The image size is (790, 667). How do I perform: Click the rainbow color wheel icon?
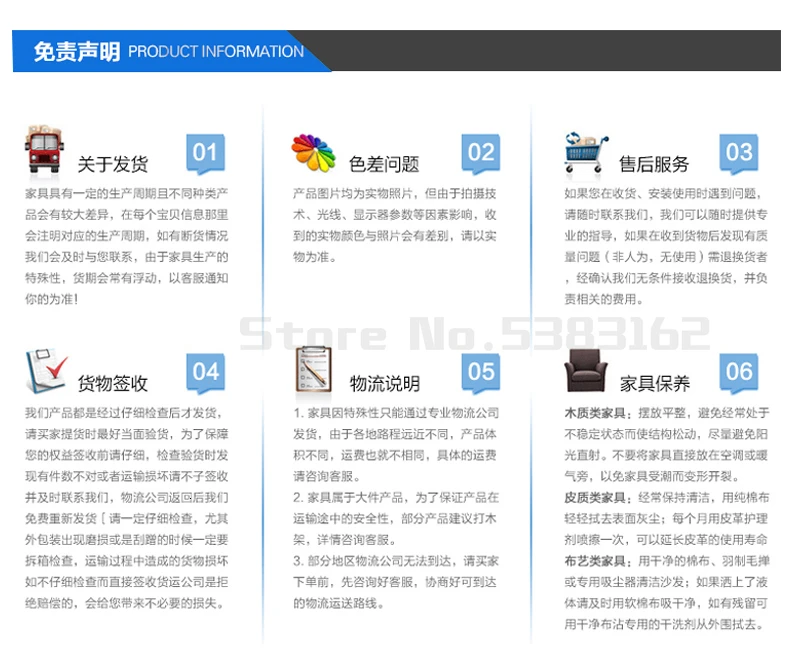click(x=313, y=153)
